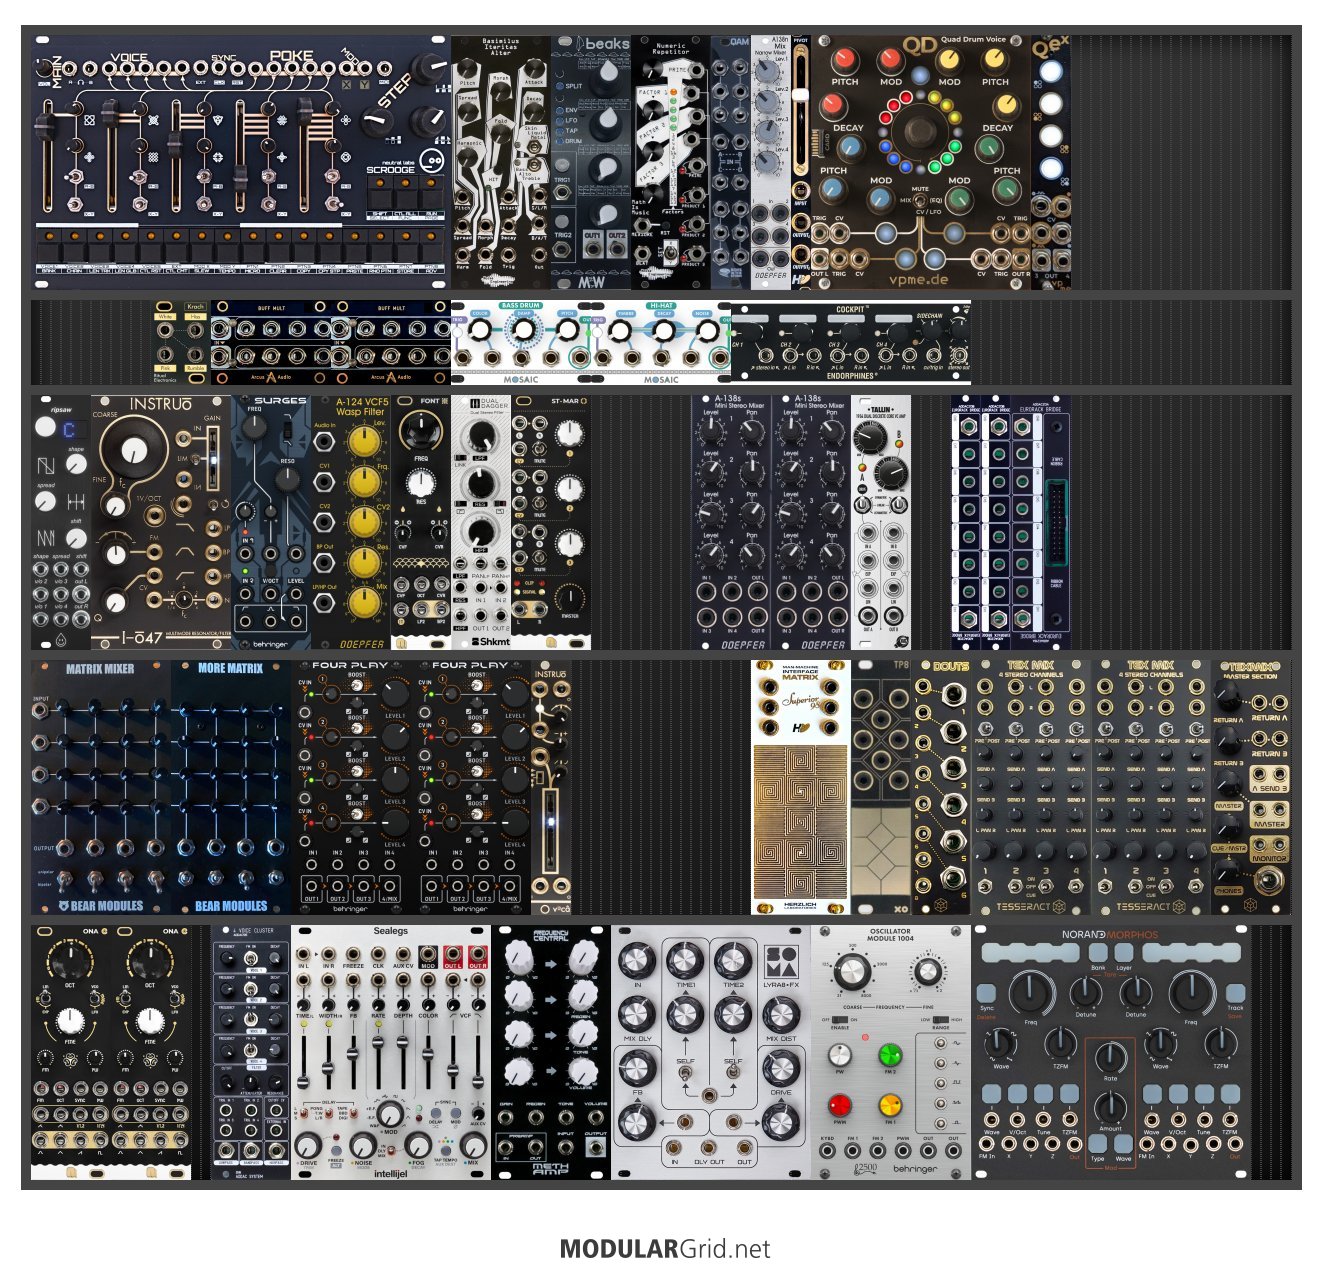Click the Track button on Morphos
This screenshot has height=1270, width=1332.
click(1235, 992)
